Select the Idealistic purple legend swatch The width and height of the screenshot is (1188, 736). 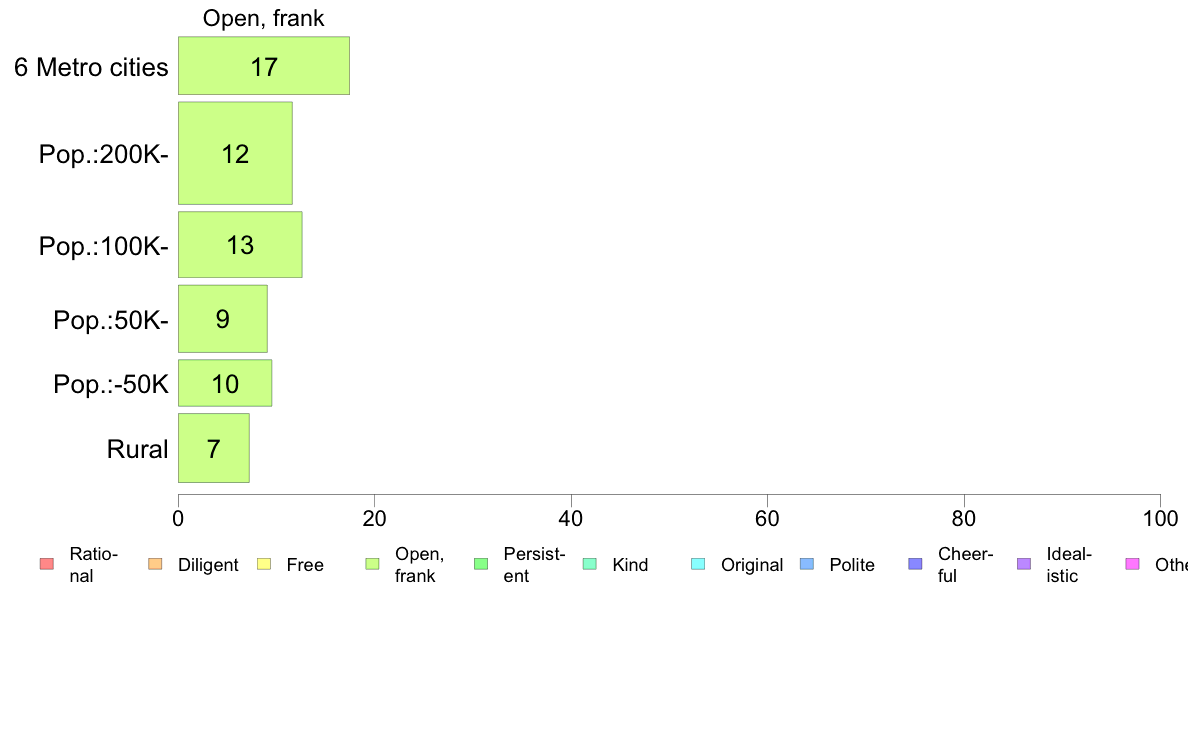click(x=1024, y=564)
